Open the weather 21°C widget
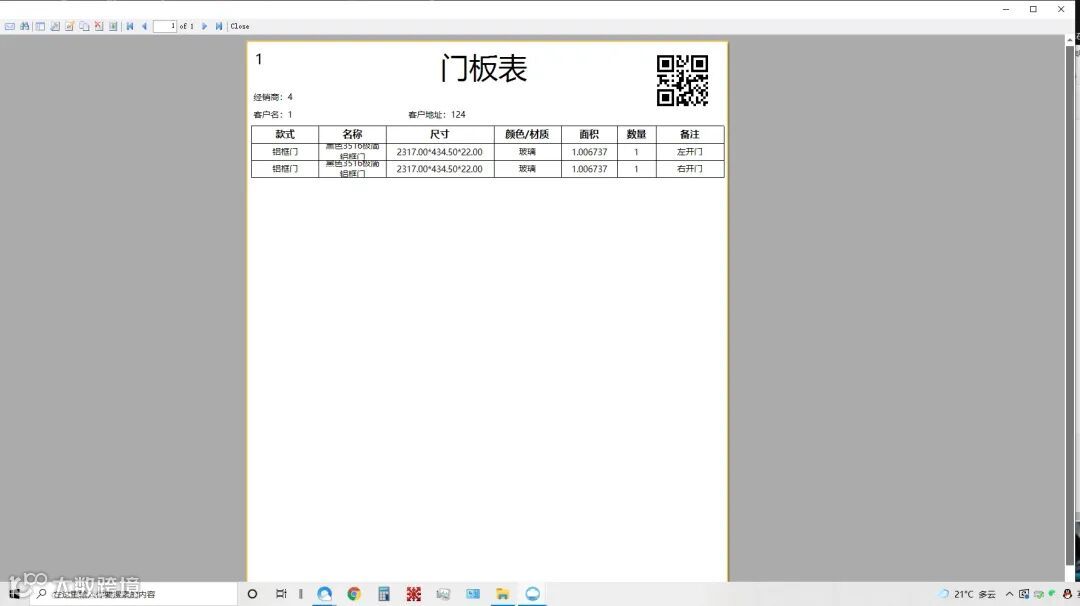 [x=968, y=594]
